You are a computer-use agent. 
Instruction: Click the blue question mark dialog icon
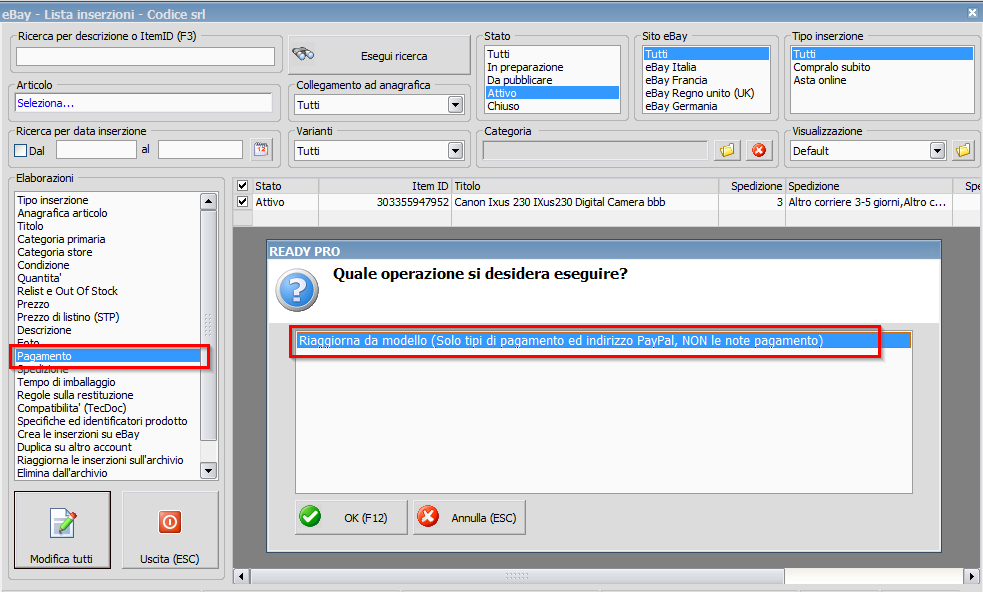click(297, 290)
